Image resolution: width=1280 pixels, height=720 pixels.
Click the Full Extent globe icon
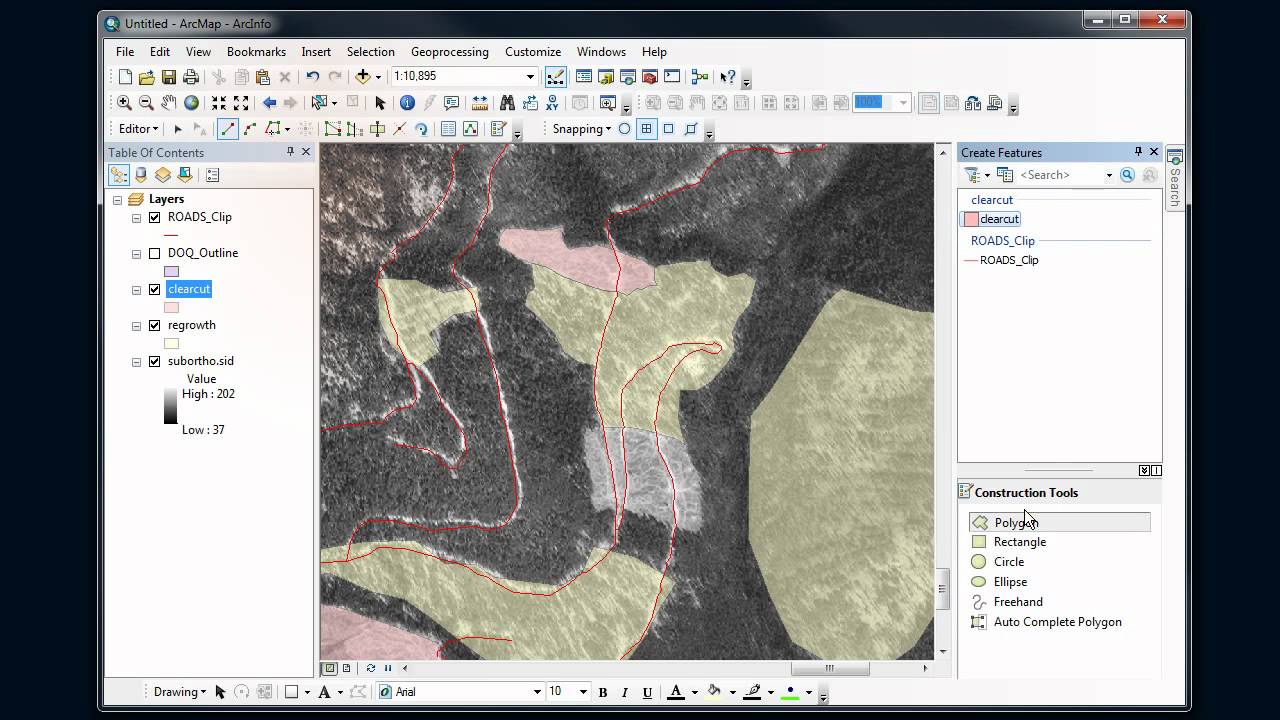coord(191,103)
